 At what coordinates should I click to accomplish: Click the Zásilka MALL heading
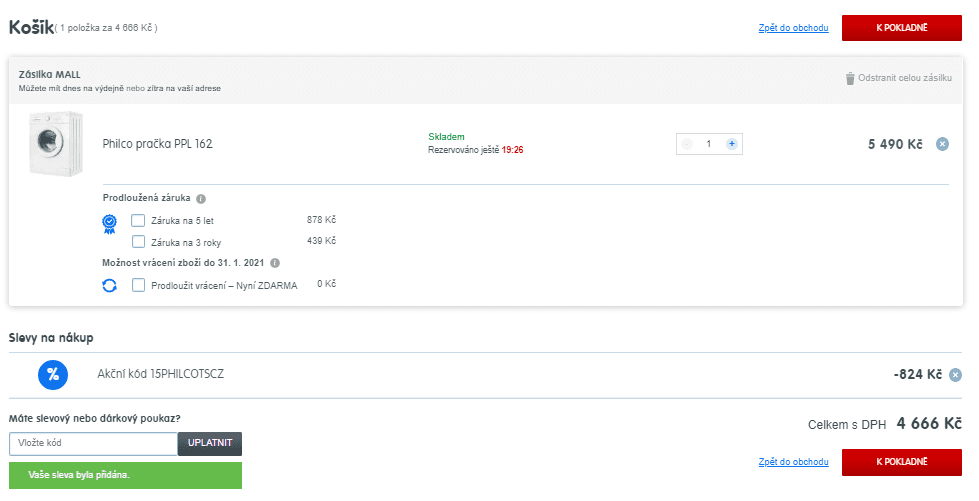pyautogui.click(x=50, y=75)
